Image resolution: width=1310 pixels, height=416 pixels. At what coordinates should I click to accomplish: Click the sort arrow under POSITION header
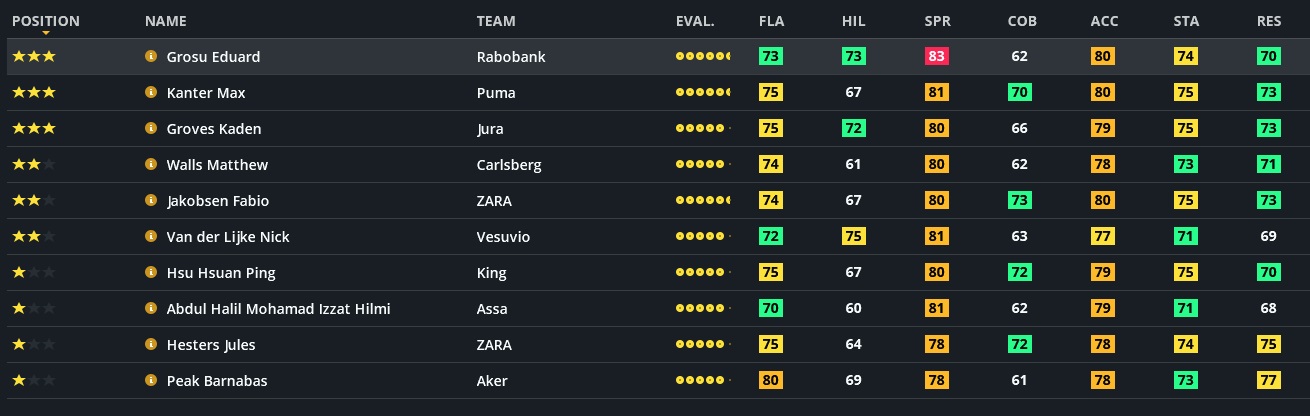coord(46,33)
